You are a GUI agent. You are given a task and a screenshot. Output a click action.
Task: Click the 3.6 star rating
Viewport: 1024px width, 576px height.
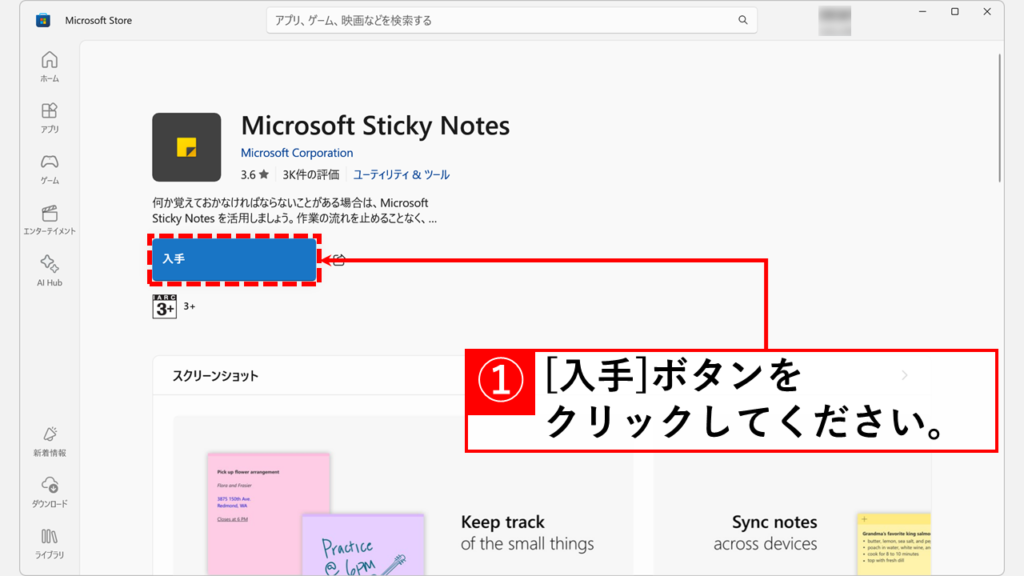click(x=255, y=174)
